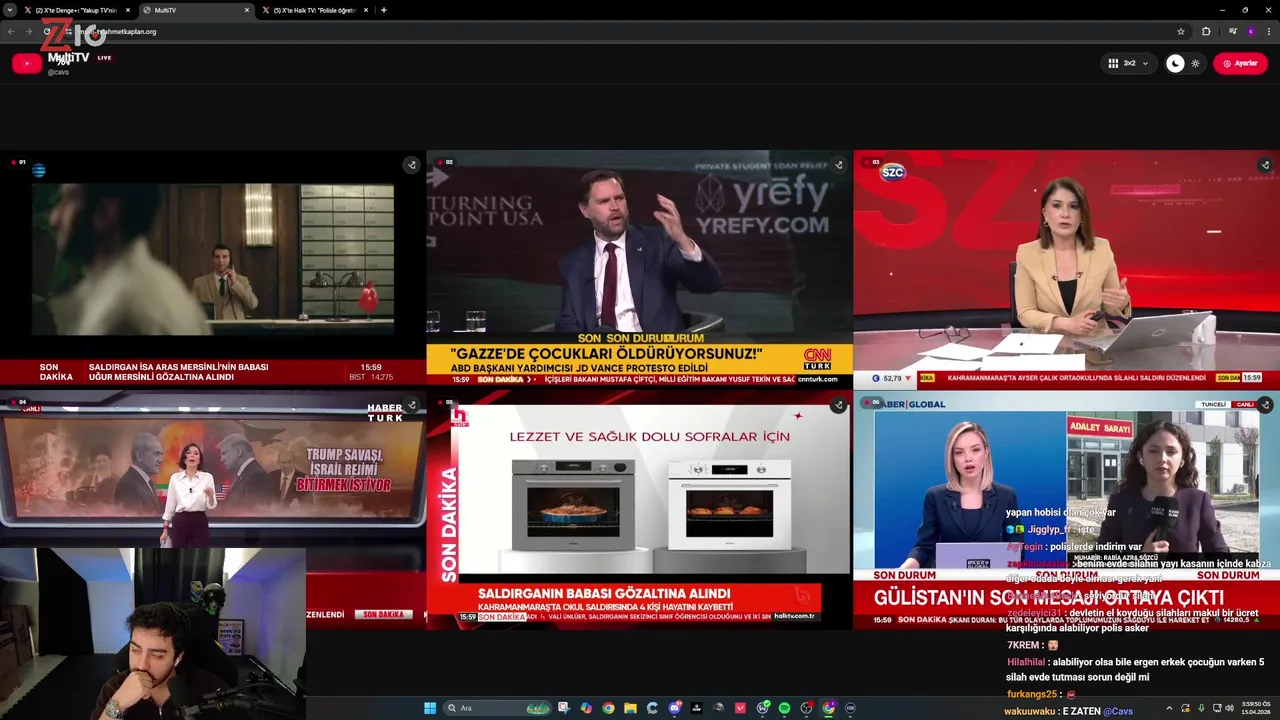This screenshot has height=720, width=1280.
Task: Open Copilot from the taskbar
Action: click(586, 708)
